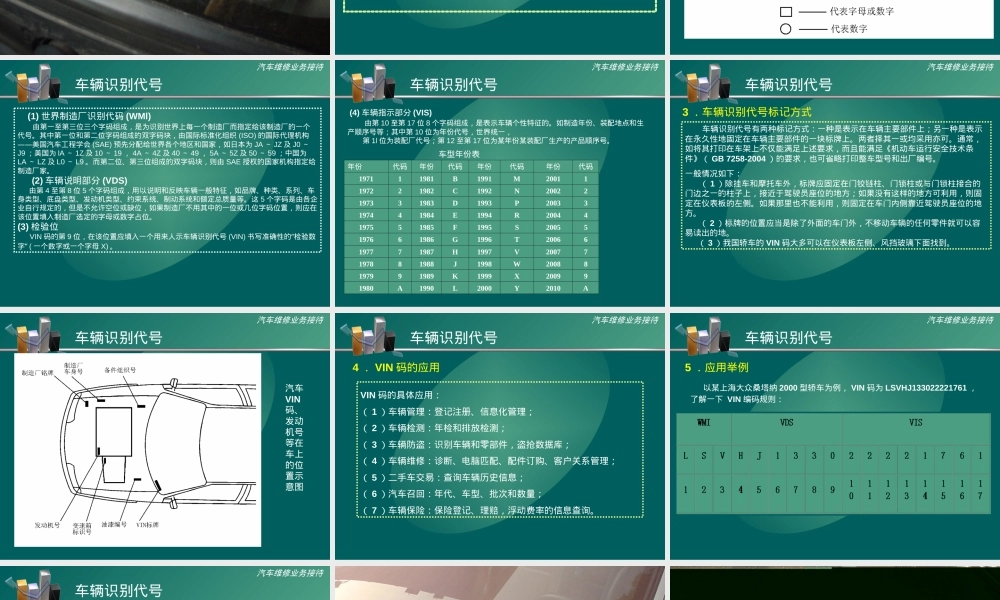The height and width of the screenshot is (600, 1000).
Task: Click the yellow heading 4．VIN 码的应用
Action: (x=395, y=367)
